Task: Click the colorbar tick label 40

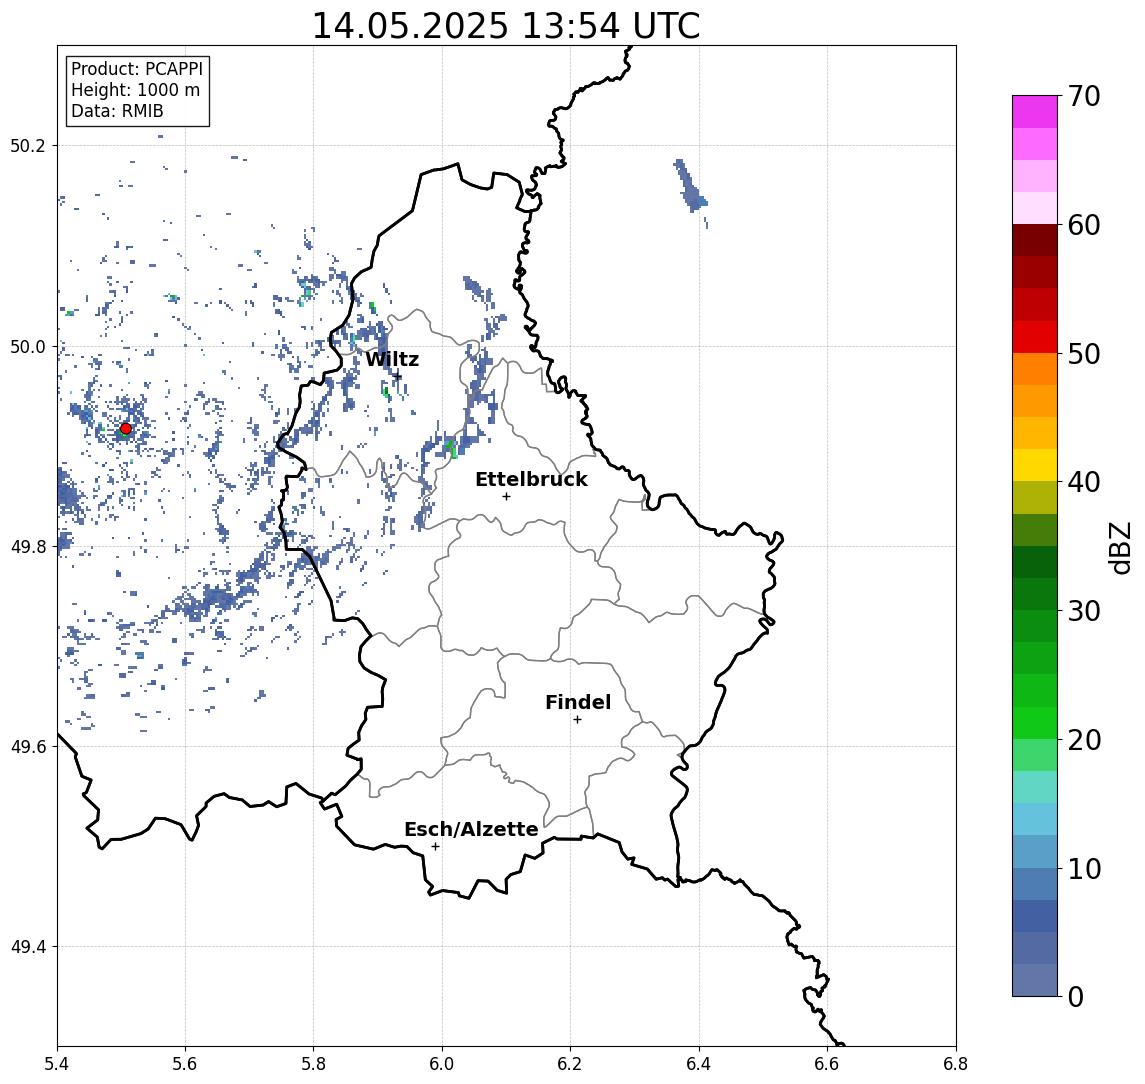Action: coord(1084,482)
